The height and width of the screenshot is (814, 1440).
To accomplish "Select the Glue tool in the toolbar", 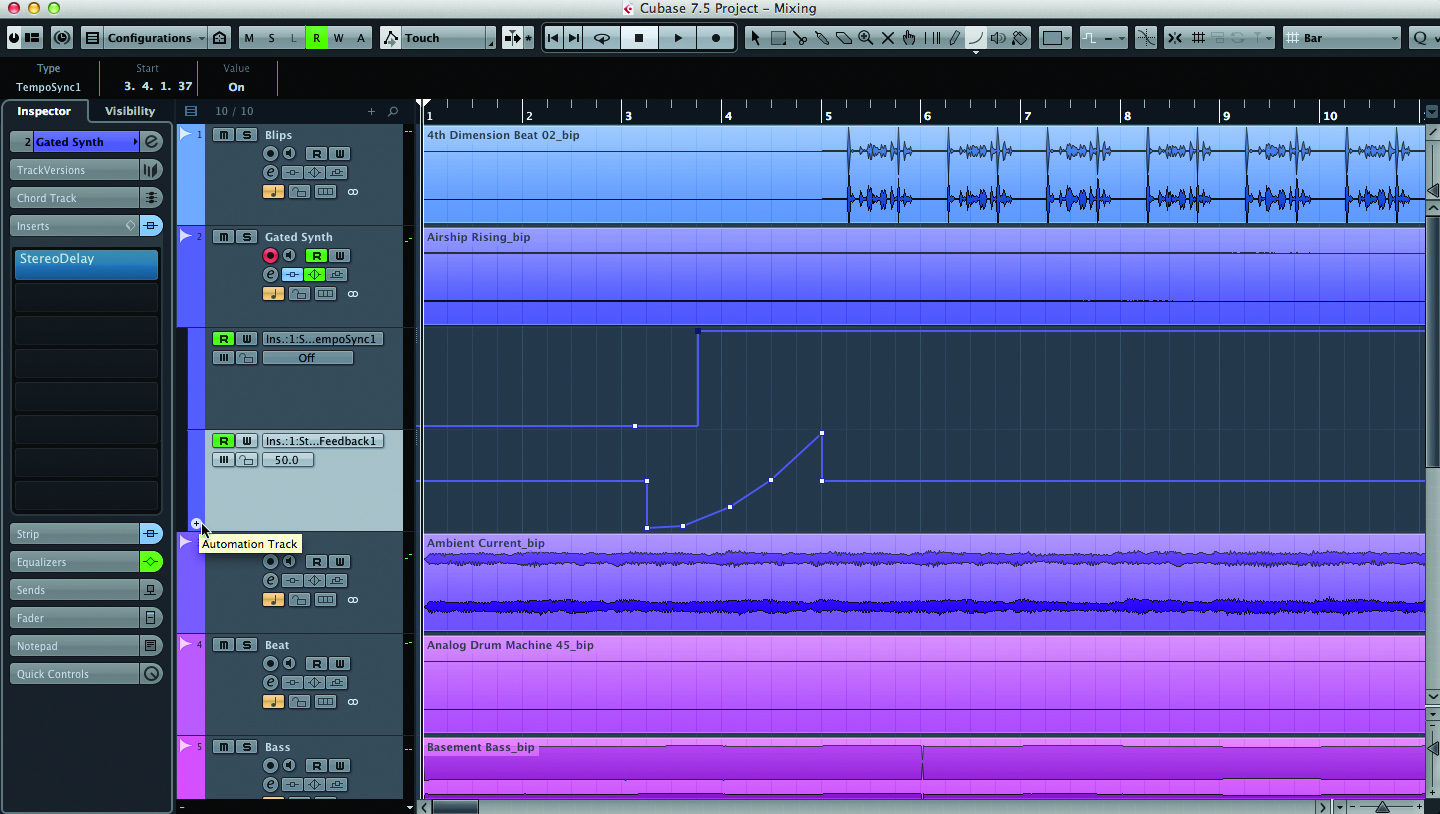I will tap(823, 38).
